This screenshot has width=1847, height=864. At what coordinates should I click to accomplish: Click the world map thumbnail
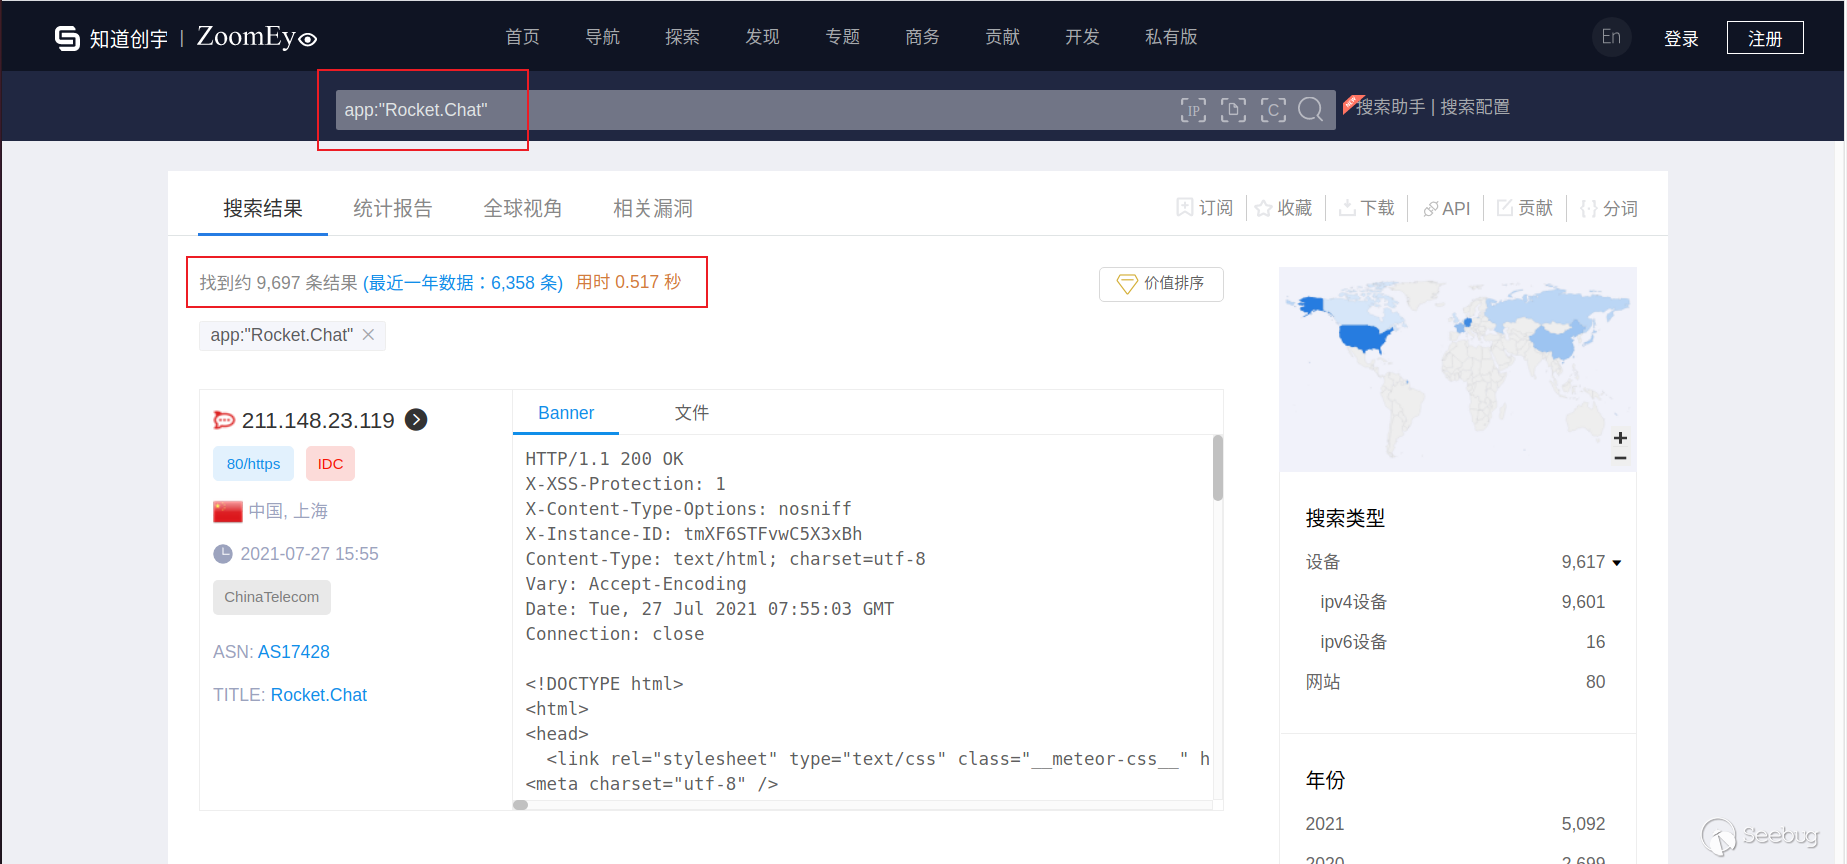point(1457,369)
